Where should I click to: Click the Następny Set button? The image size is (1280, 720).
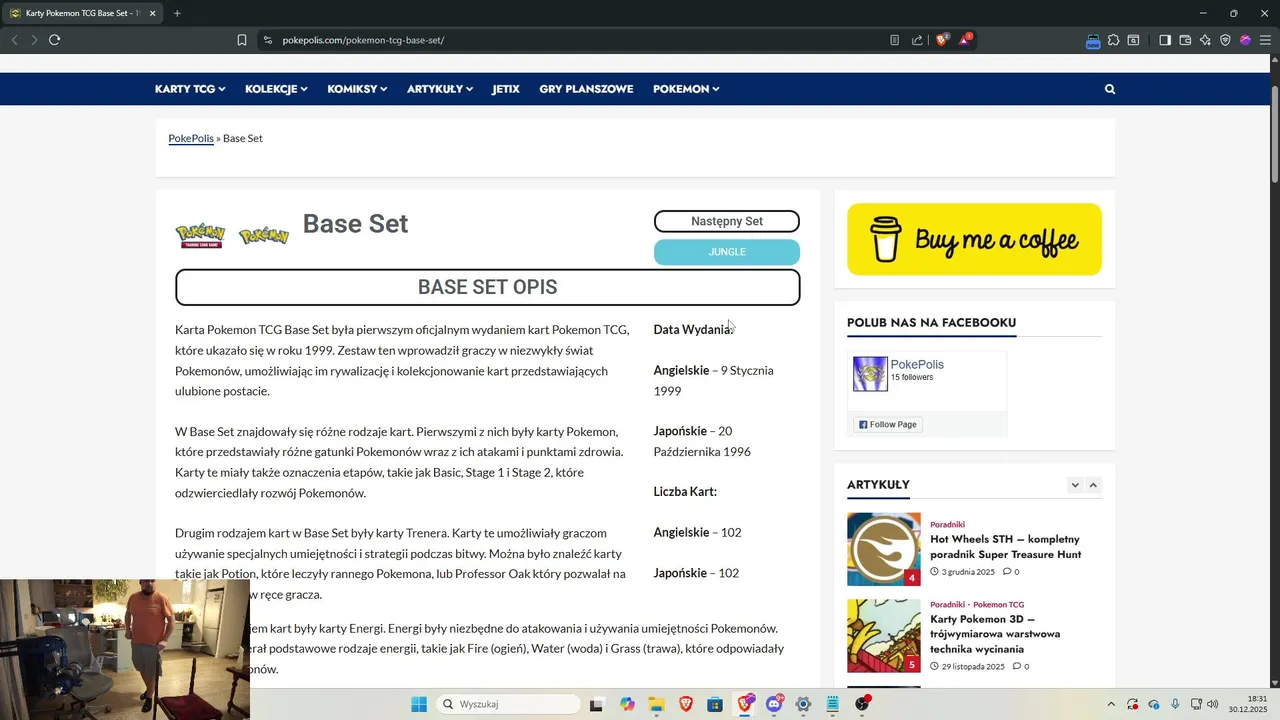[727, 221]
